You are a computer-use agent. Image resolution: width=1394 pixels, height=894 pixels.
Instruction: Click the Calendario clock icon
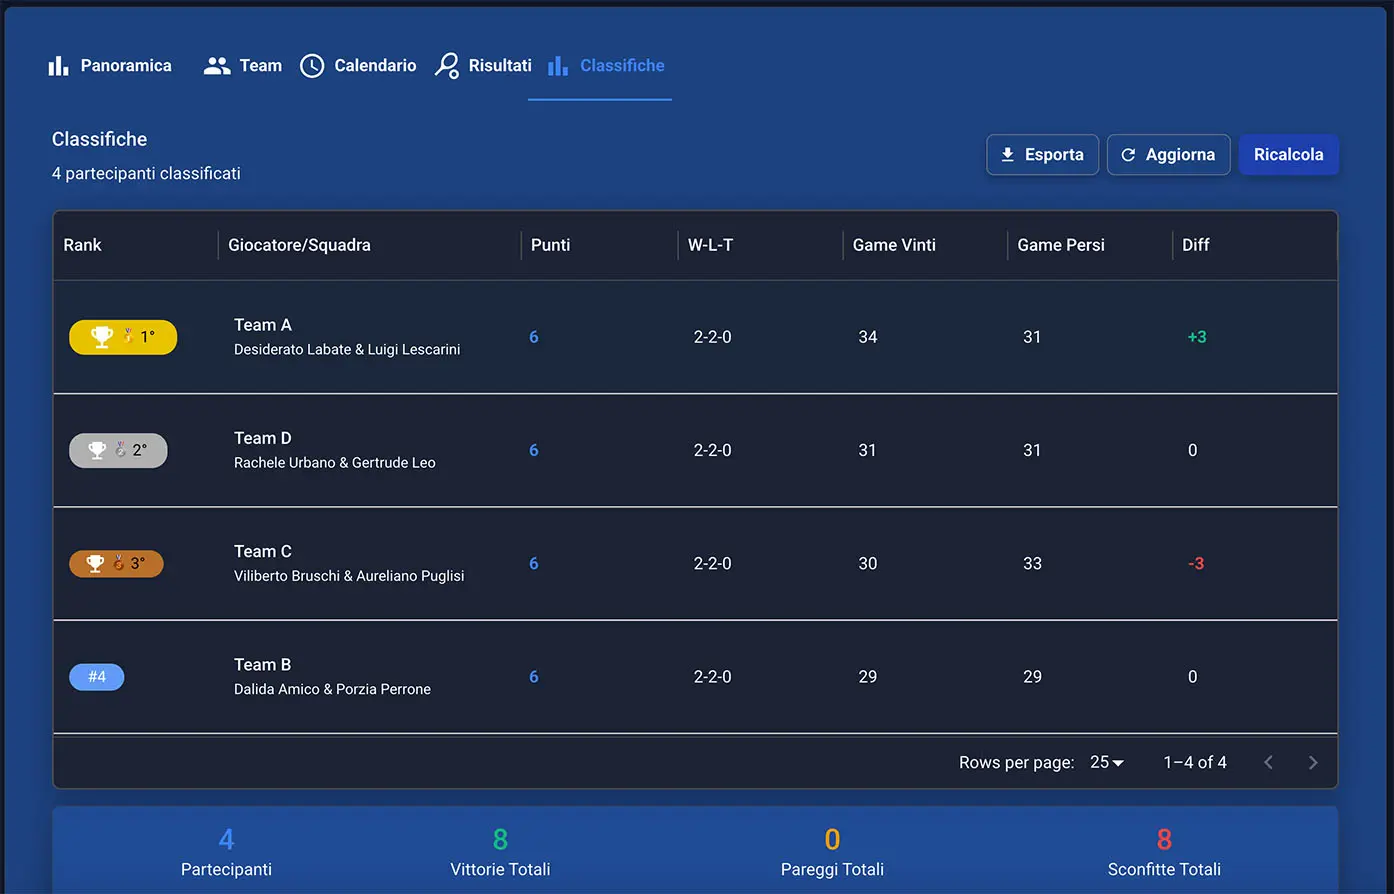(x=312, y=66)
